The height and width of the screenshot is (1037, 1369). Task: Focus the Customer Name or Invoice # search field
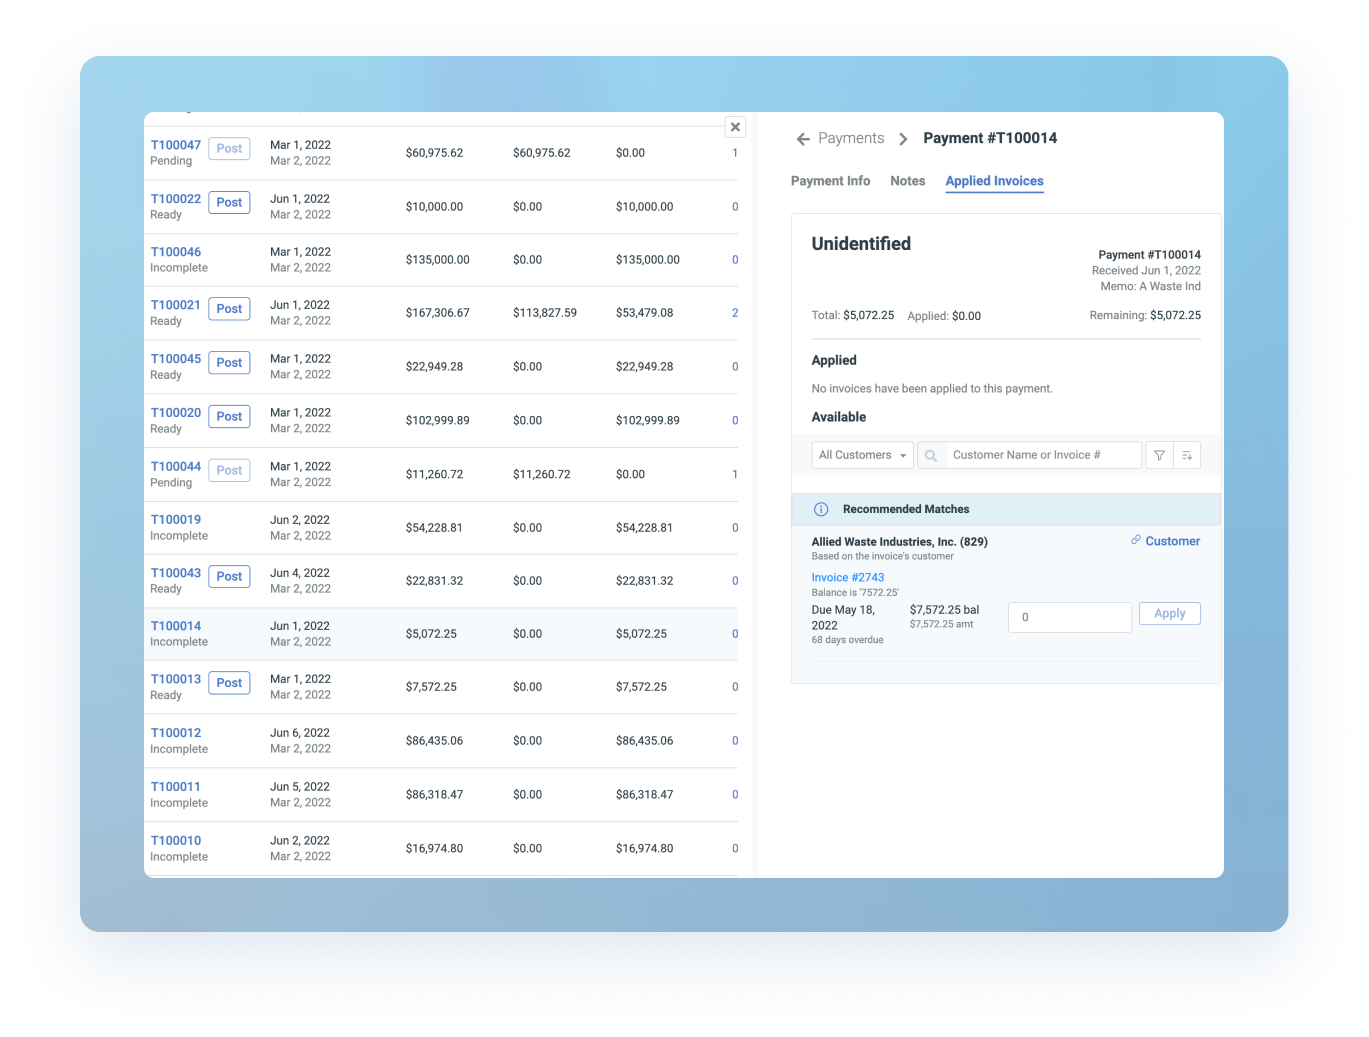[x=1042, y=456]
